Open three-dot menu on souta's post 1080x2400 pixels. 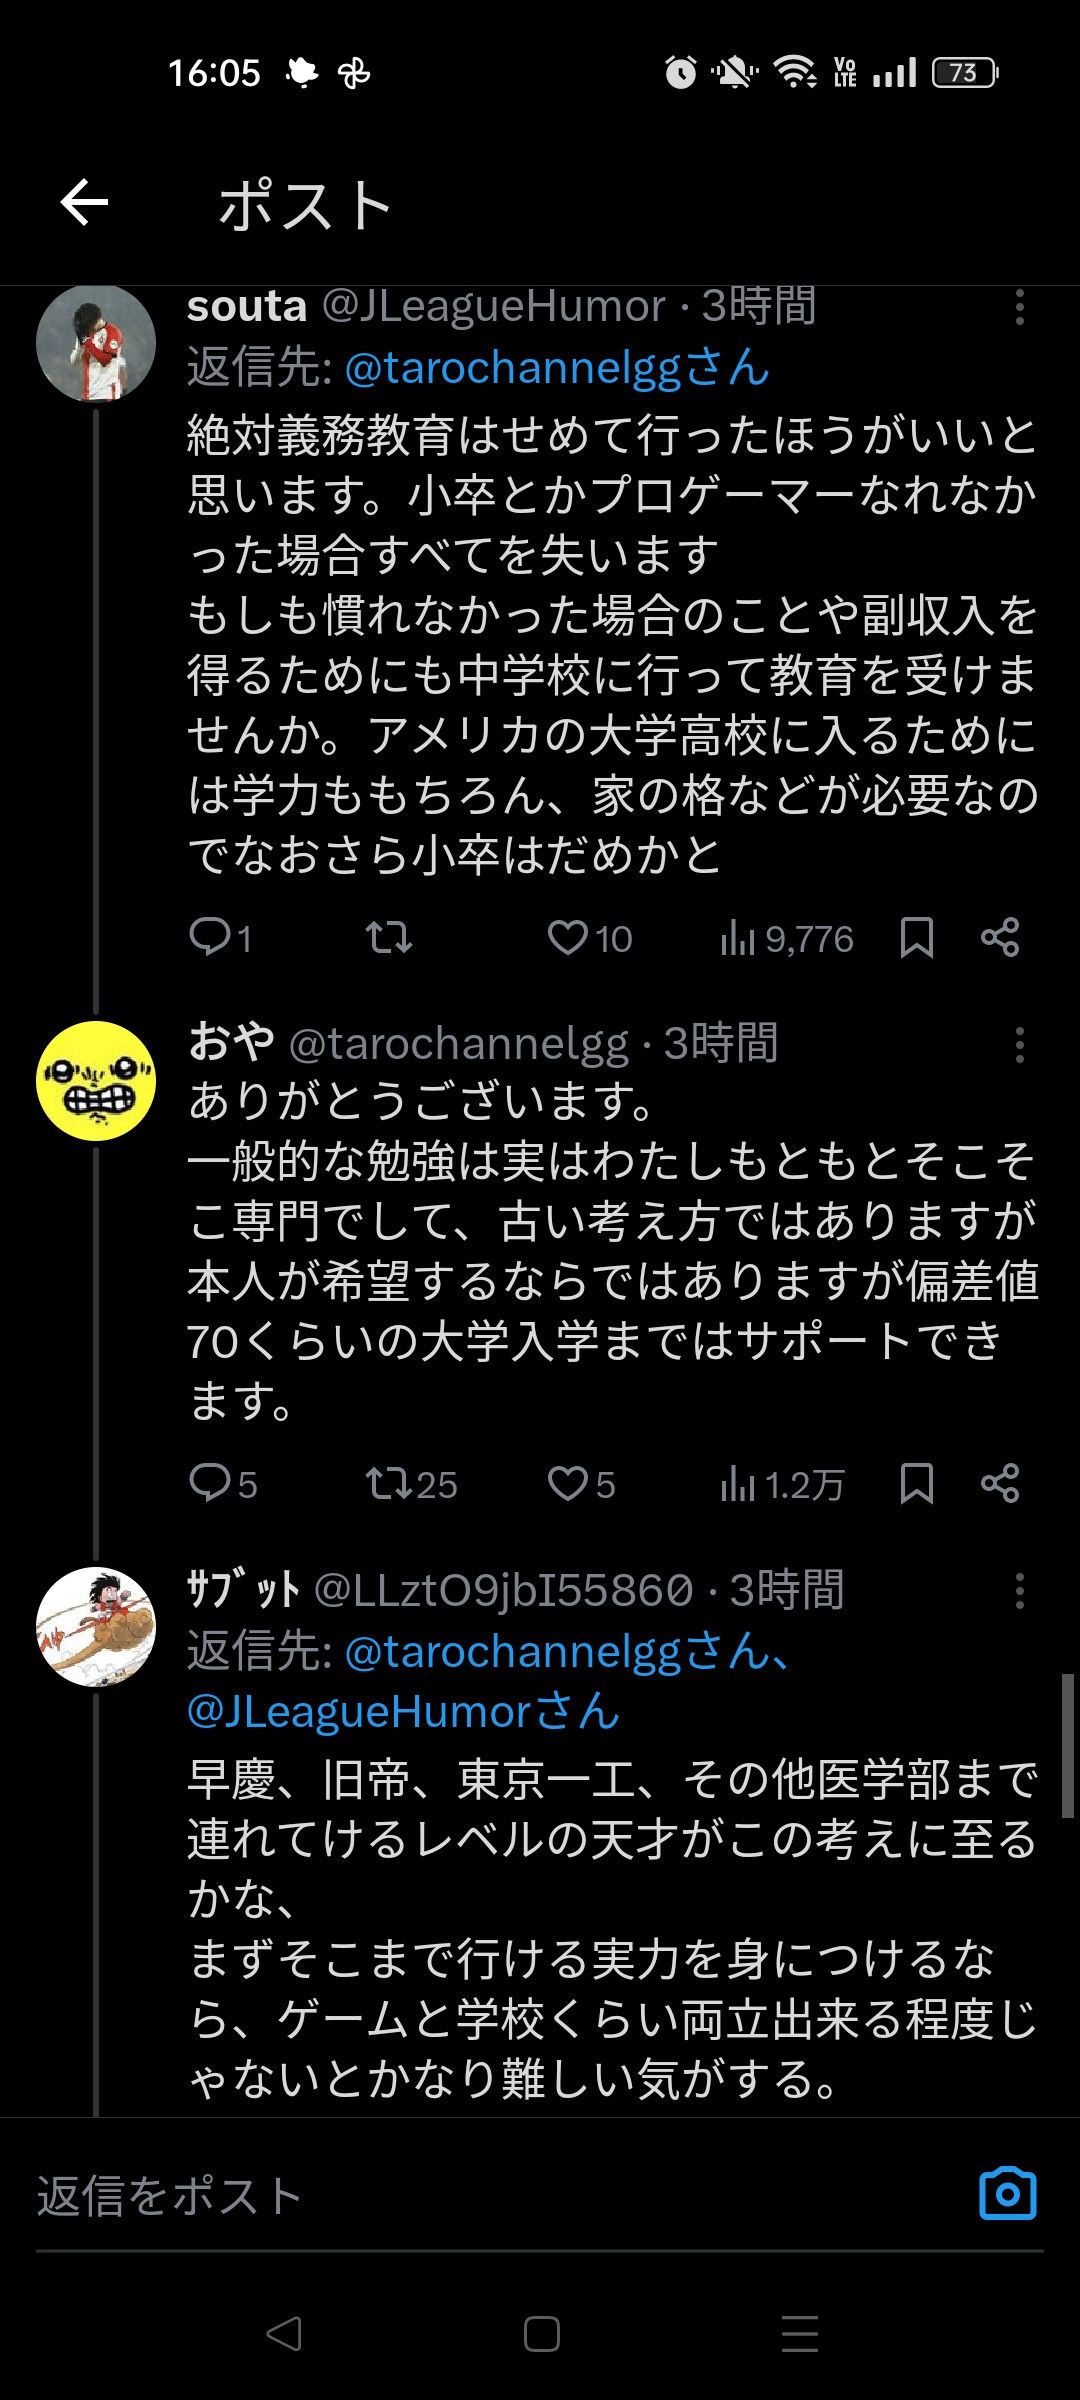click(x=1020, y=307)
